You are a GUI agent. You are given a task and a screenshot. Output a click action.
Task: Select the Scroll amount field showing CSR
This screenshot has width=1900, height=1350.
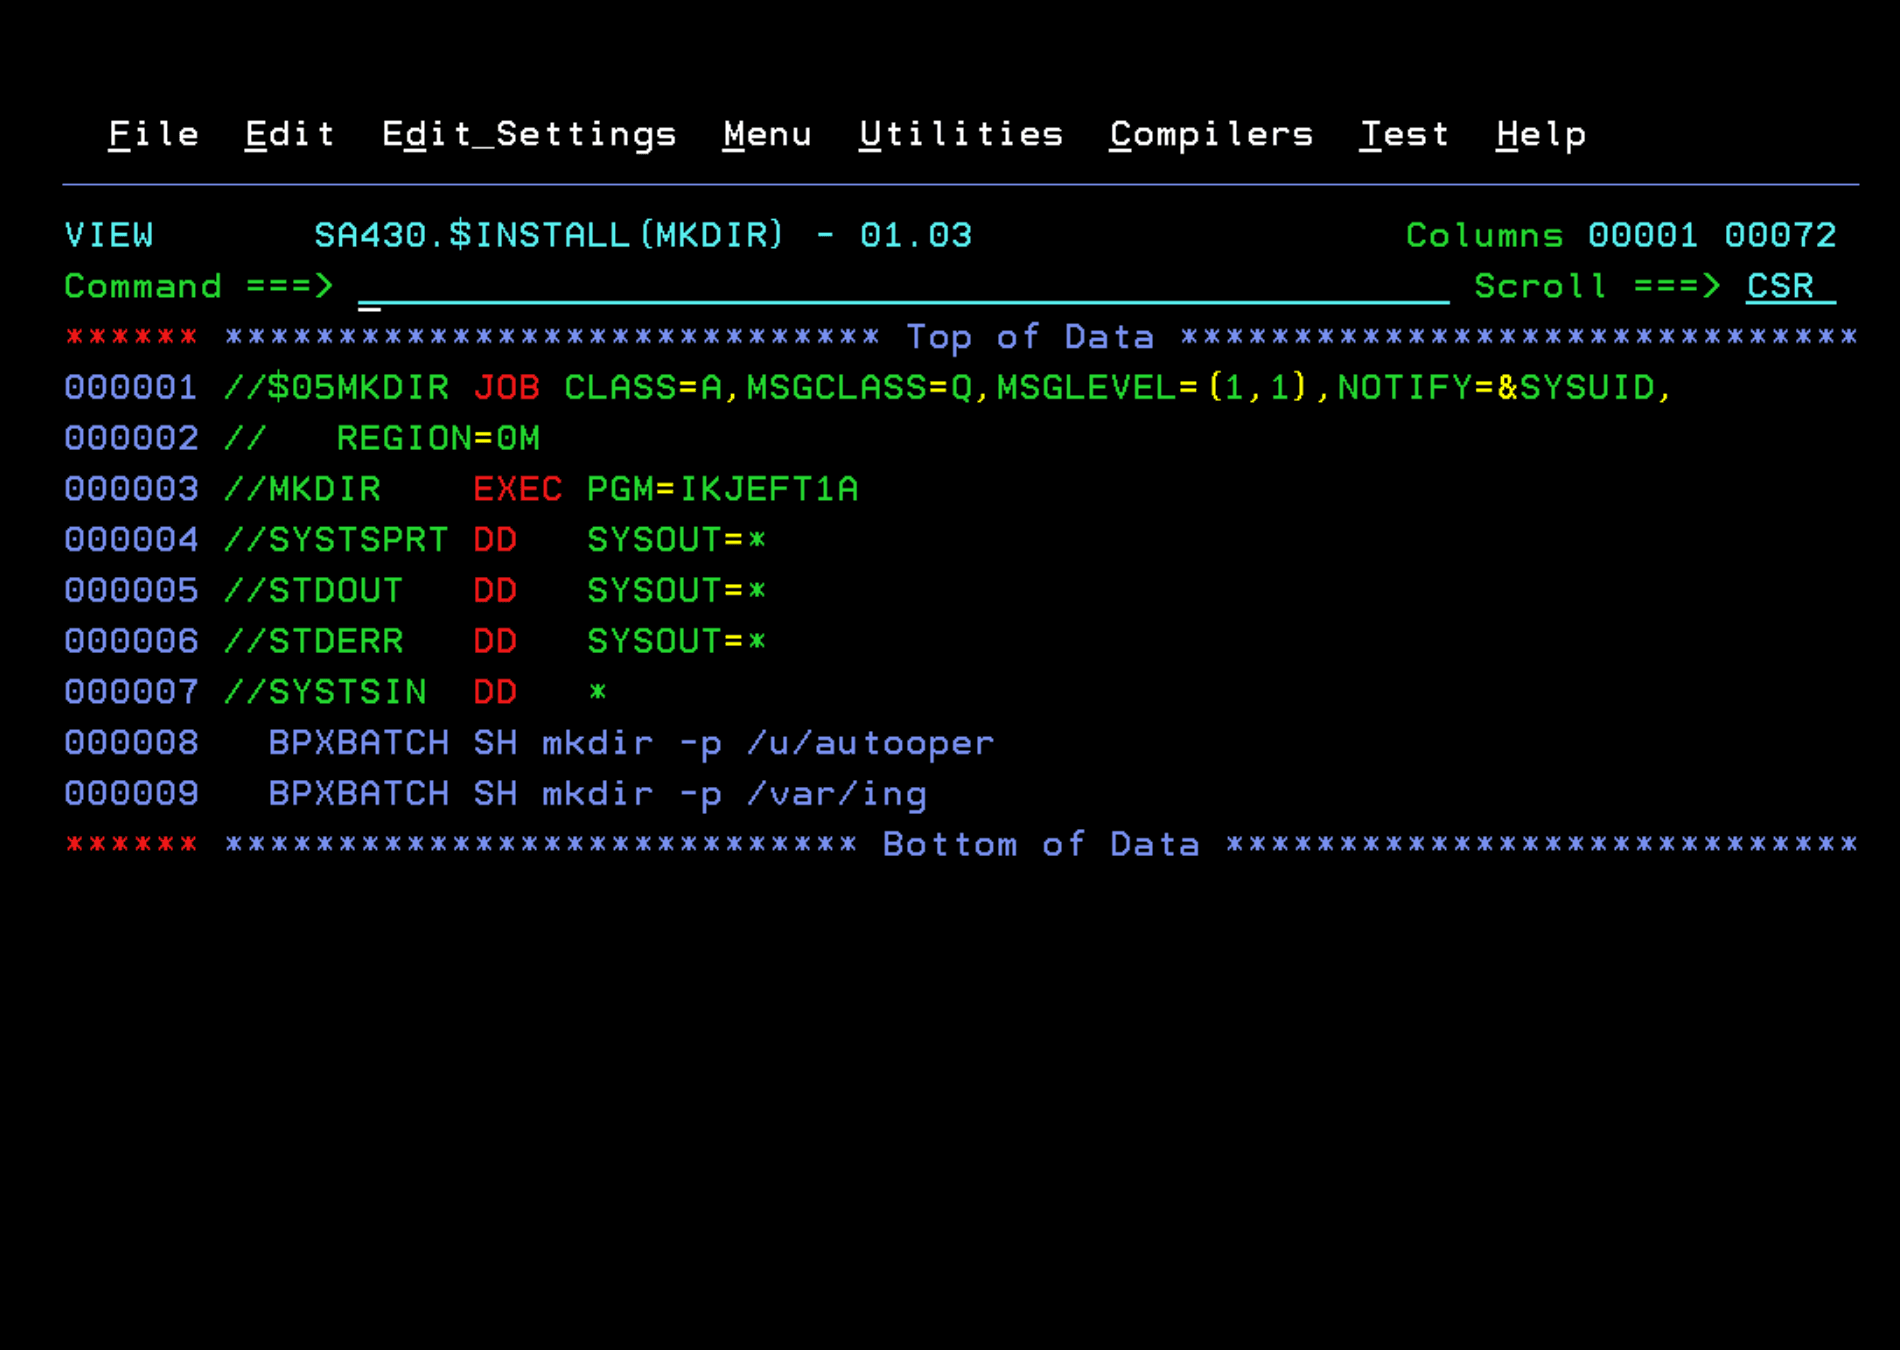pyautogui.click(x=1781, y=287)
